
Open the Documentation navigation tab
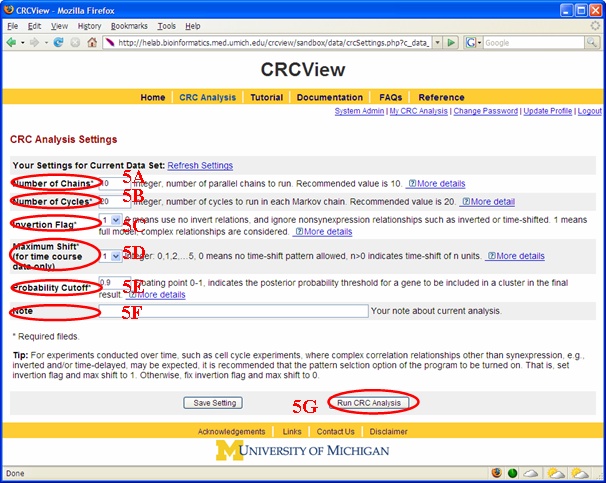pyautogui.click(x=330, y=97)
